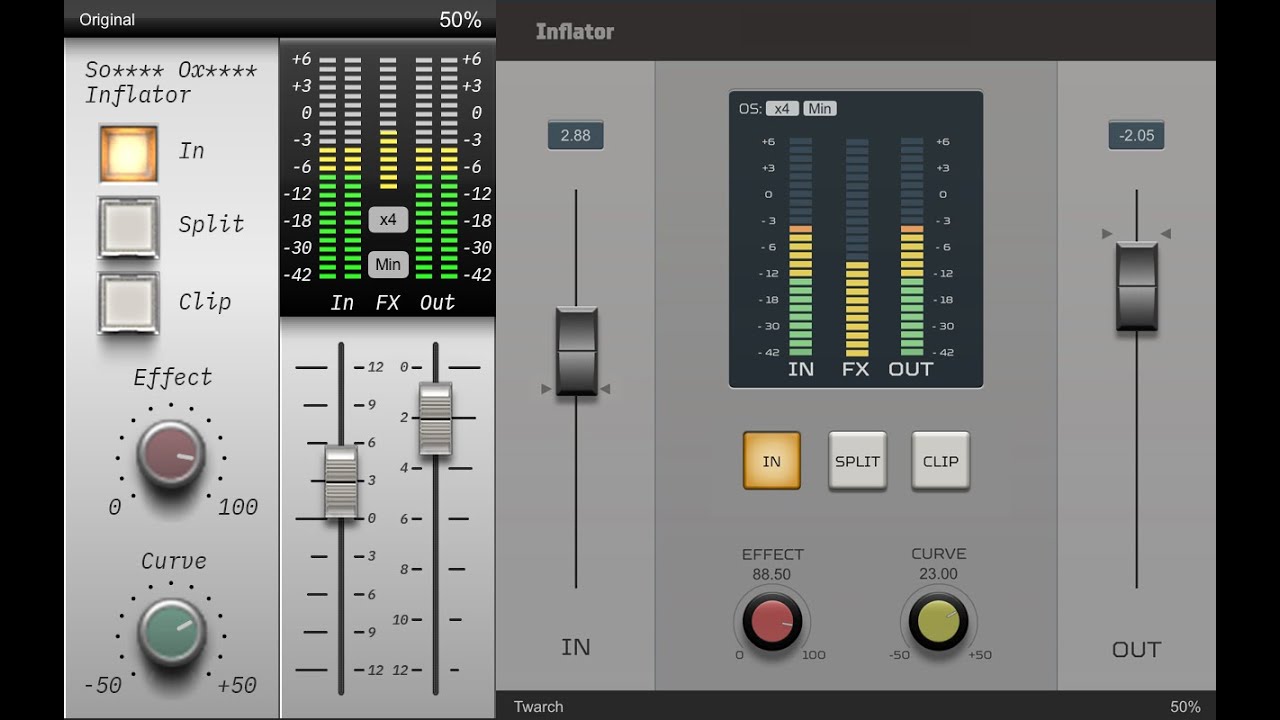Click the large IN label under Twarch input fader
Image resolution: width=1280 pixels, height=720 pixels.
pos(576,647)
